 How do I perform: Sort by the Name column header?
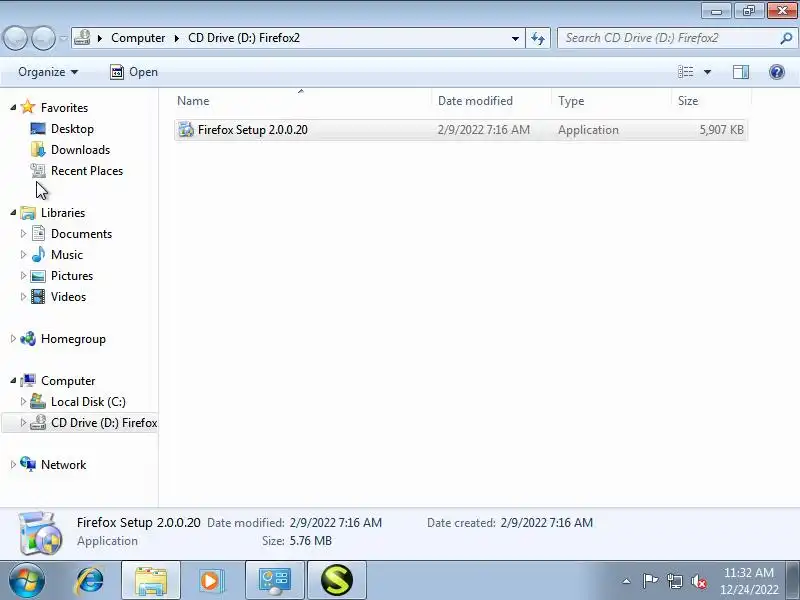tap(303, 101)
